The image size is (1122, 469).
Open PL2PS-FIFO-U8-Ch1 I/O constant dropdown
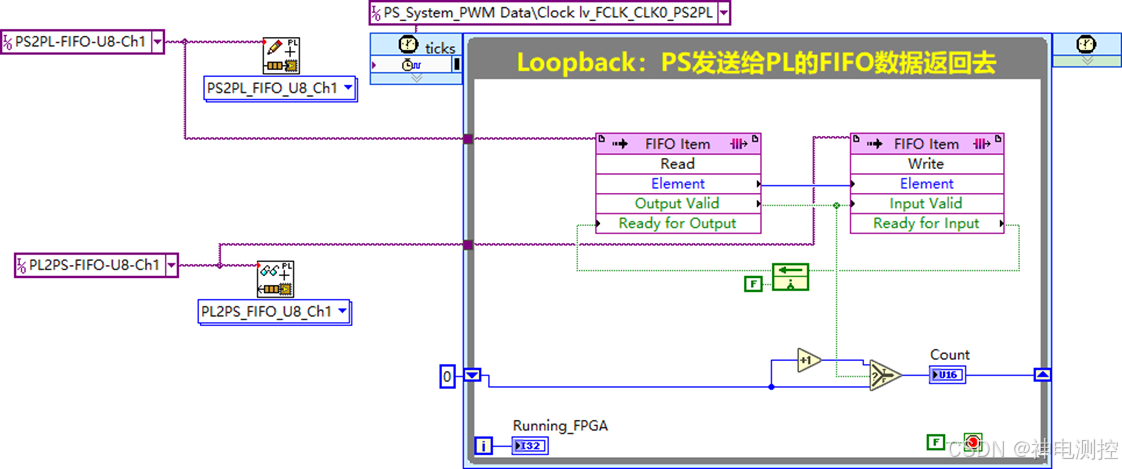tap(171, 264)
